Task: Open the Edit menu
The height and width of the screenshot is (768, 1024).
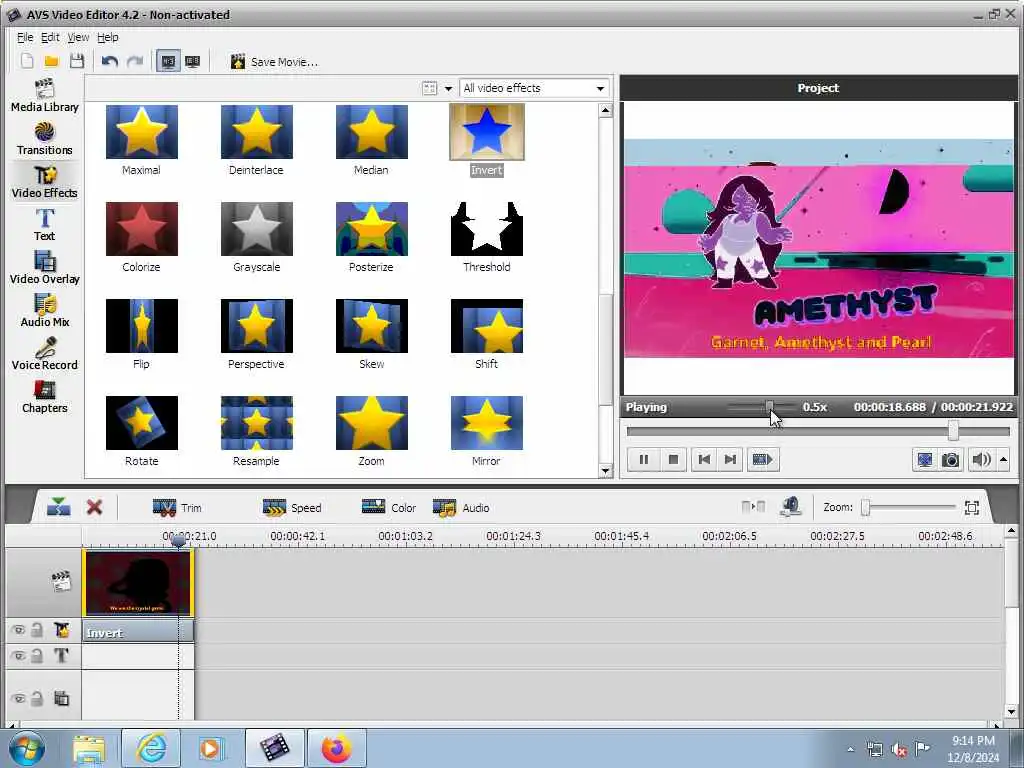Action: click(x=50, y=37)
